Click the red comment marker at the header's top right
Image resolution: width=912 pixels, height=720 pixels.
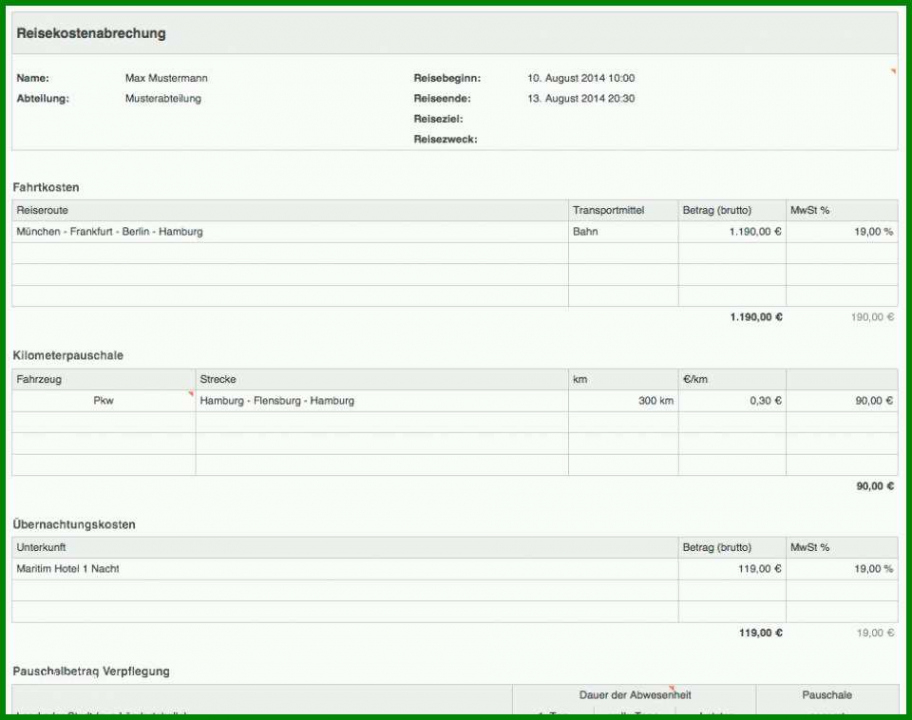(893, 72)
